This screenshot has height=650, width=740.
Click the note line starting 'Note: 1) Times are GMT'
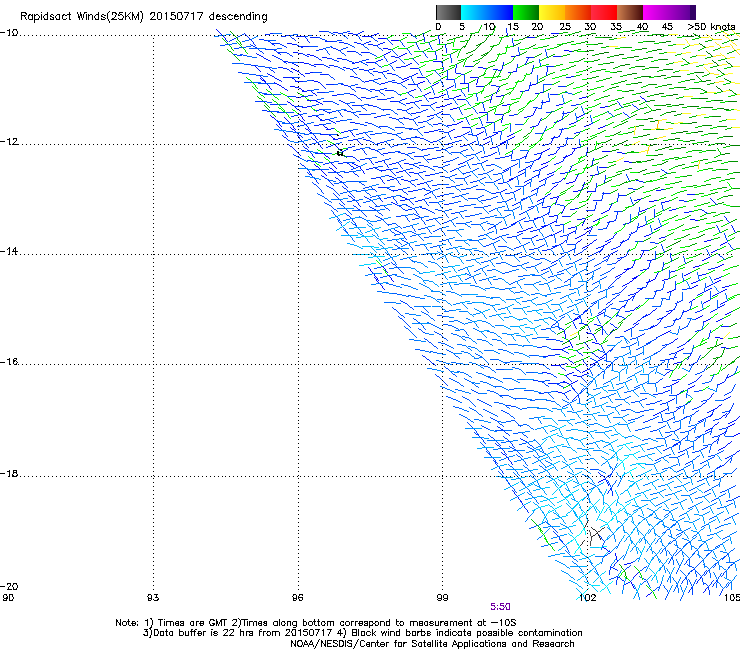pyautogui.click(x=316, y=623)
